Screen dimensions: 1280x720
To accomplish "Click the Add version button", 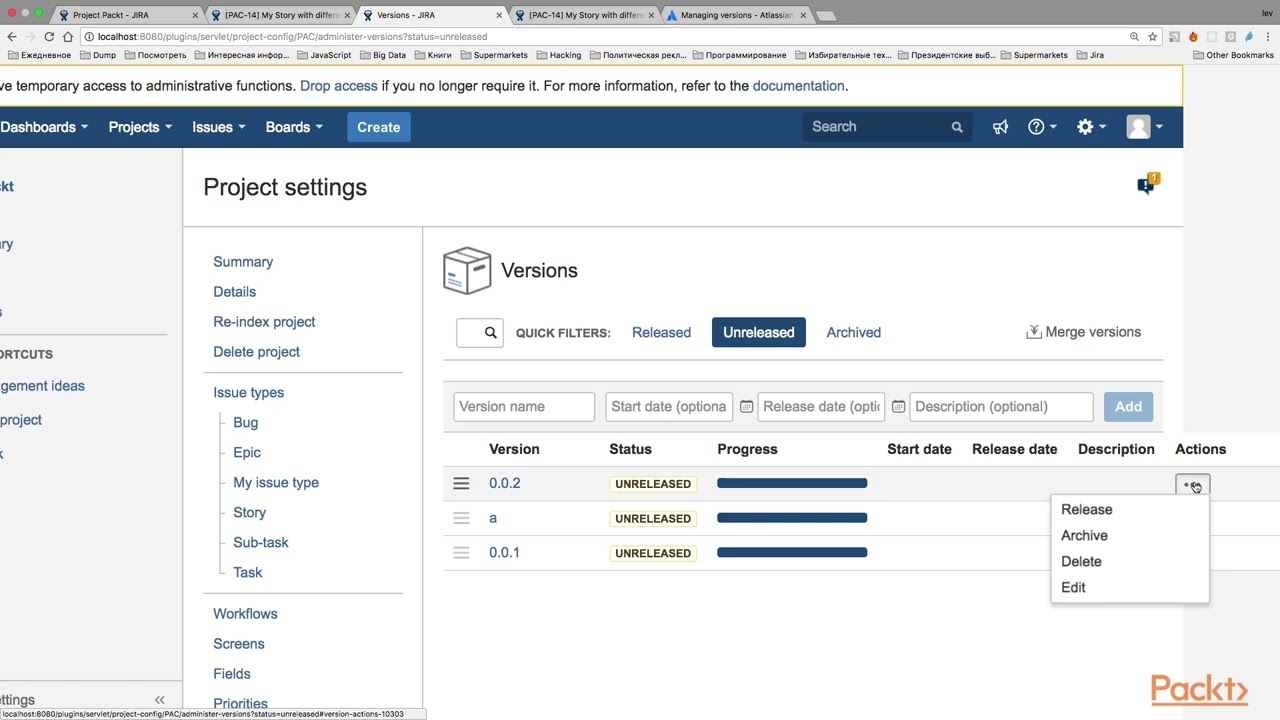I will pos(1128,406).
